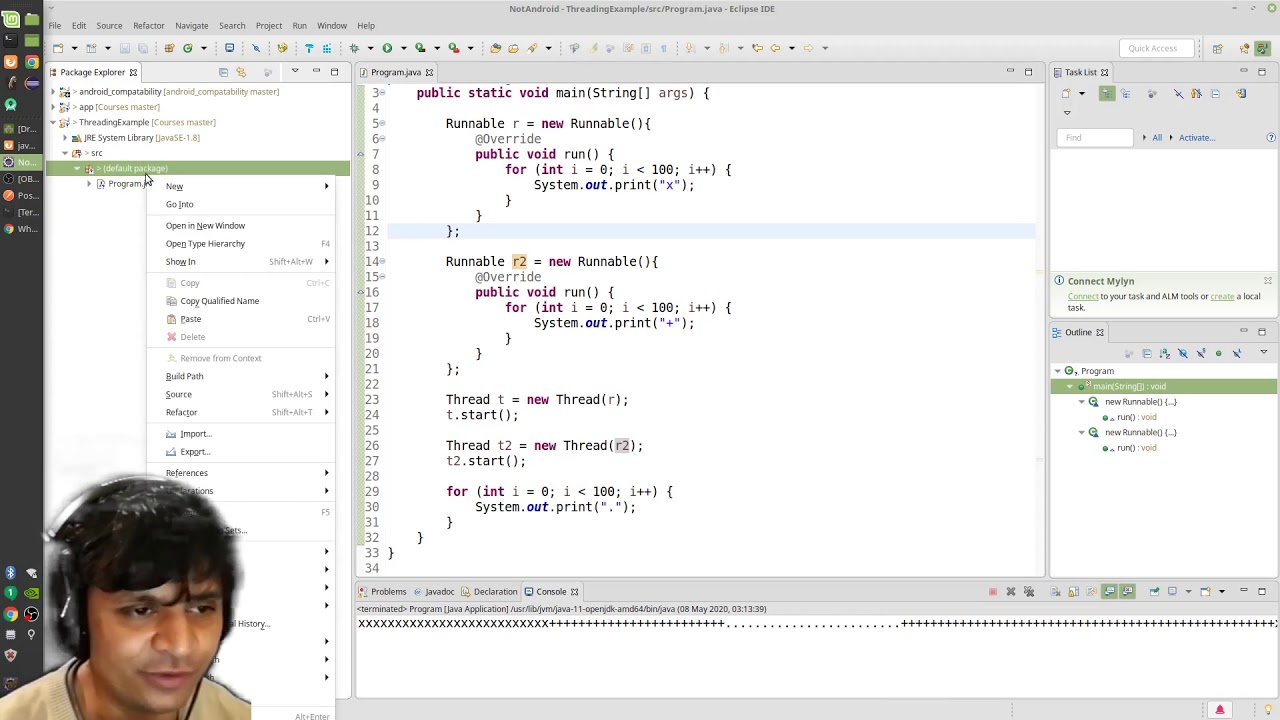Toggle Categorized view in Task List toolbar
Viewport: 1280px width, 720px height.
(1106, 94)
